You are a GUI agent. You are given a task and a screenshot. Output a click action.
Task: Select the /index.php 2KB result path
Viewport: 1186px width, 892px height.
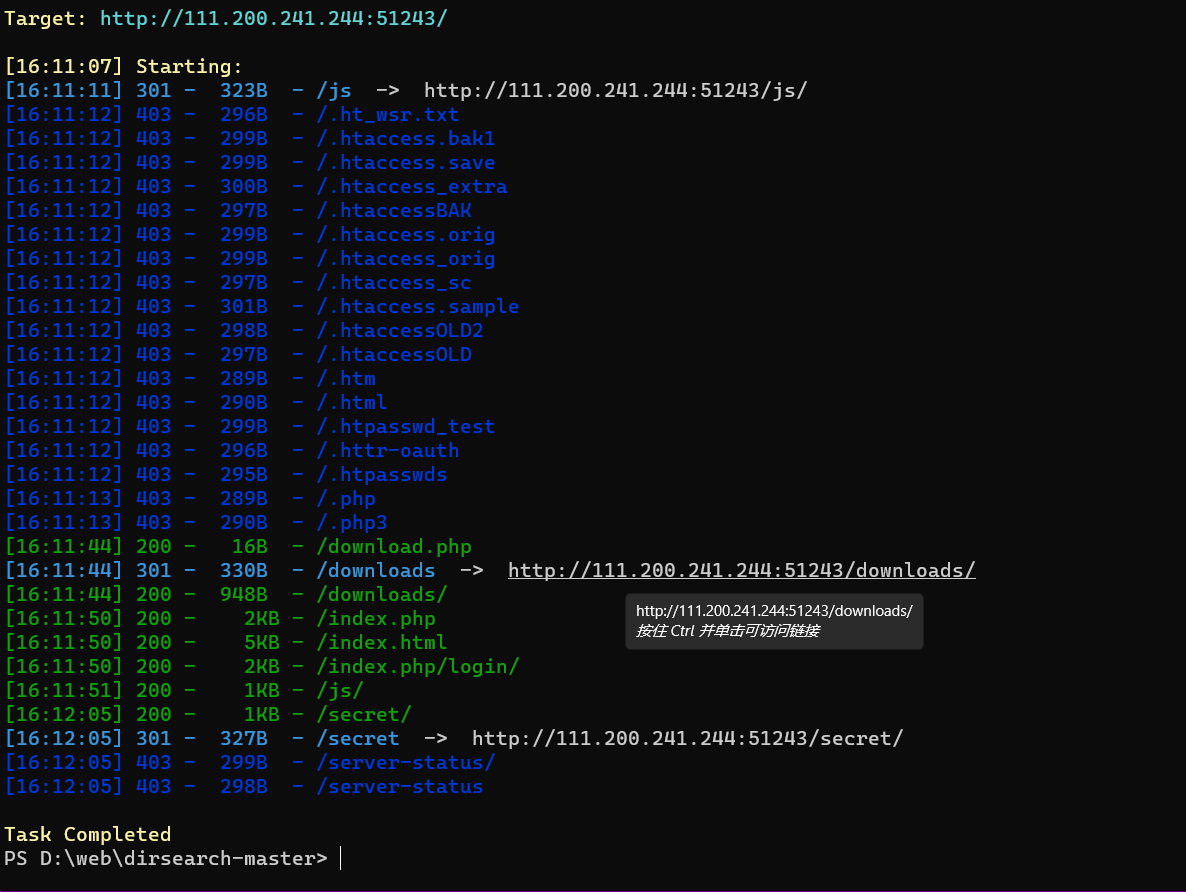coord(376,619)
